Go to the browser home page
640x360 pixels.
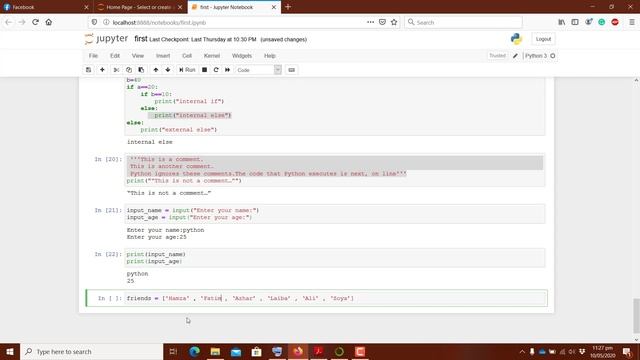pyautogui.click(x=49, y=22)
